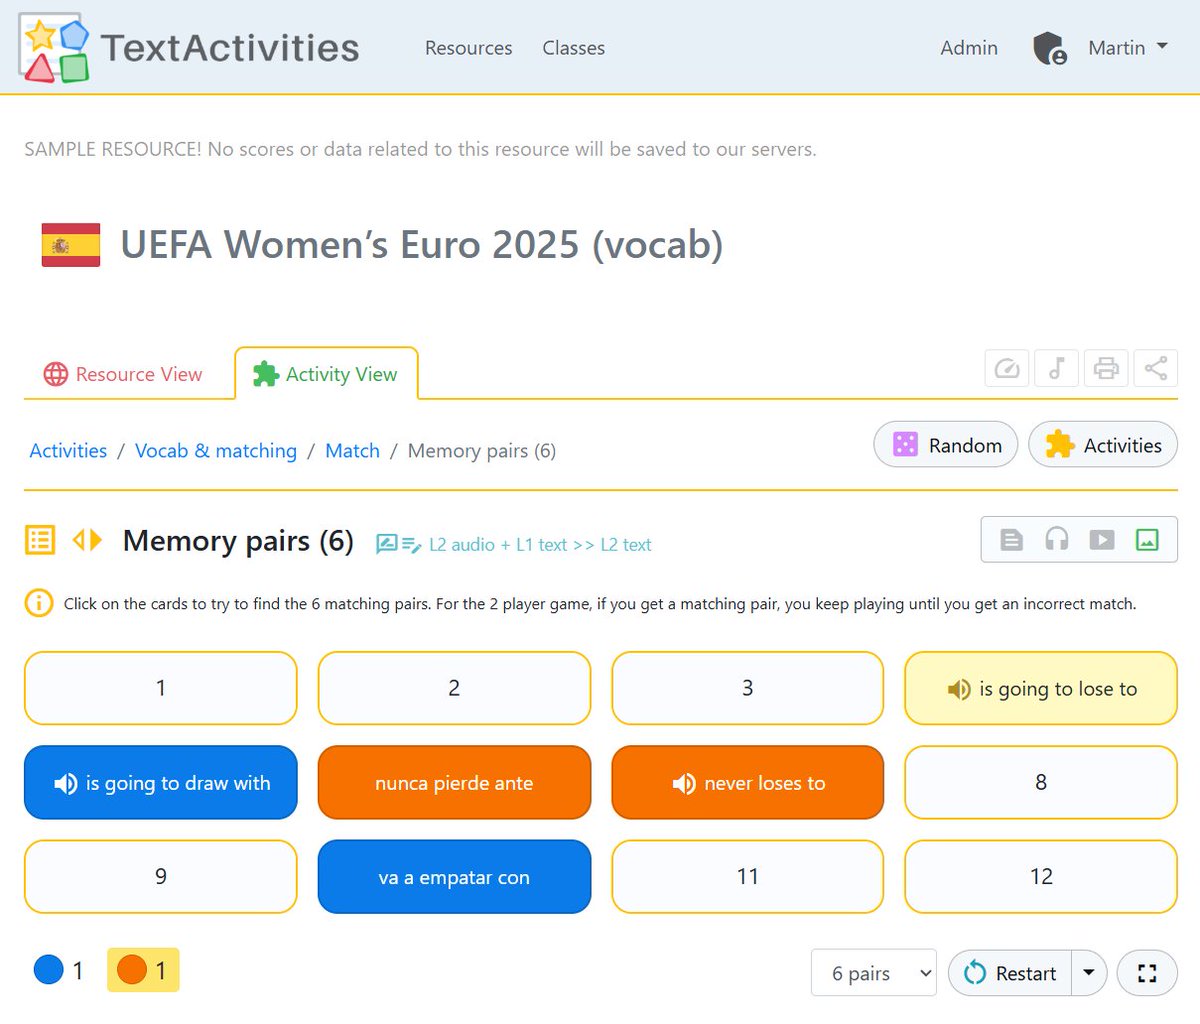This screenshot has width=1200, height=1024.
Task: Flip memory card 8
Action: pyautogui.click(x=1041, y=782)
